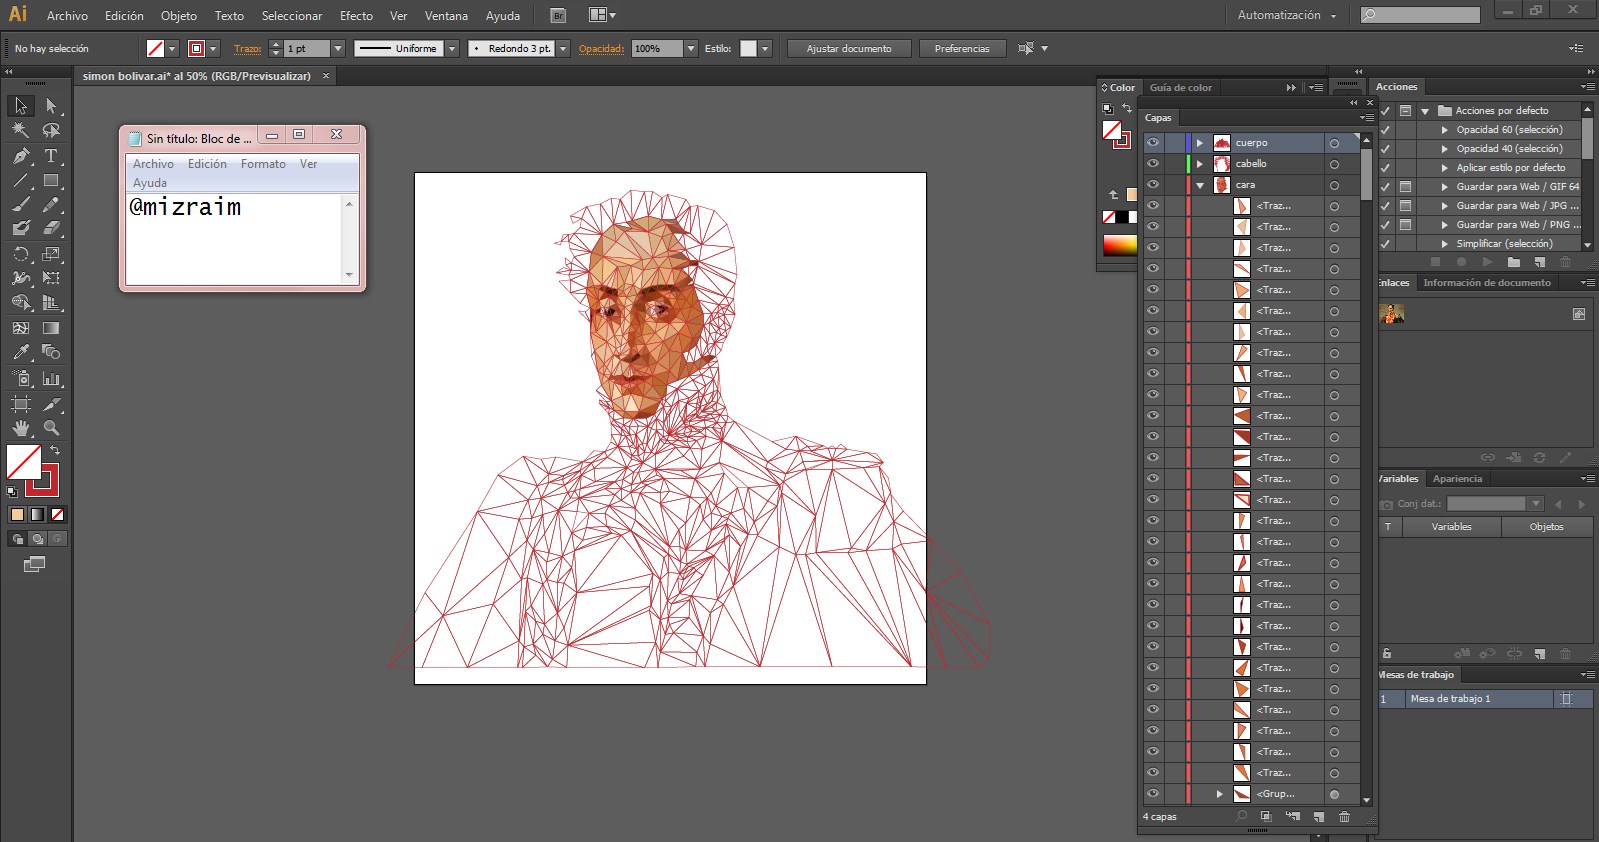Open the Información de documento tab
The image size is (1599, 842).
(x=1487, y=283)
